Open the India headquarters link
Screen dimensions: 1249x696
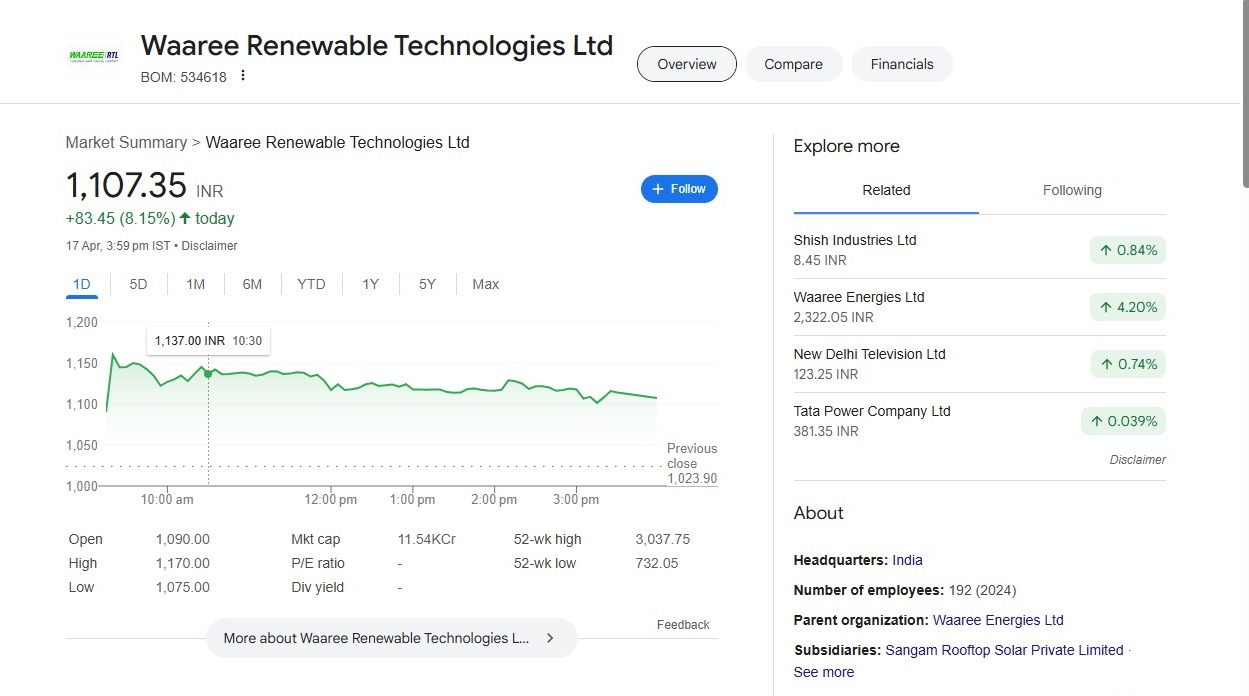(x=907, y=560)
